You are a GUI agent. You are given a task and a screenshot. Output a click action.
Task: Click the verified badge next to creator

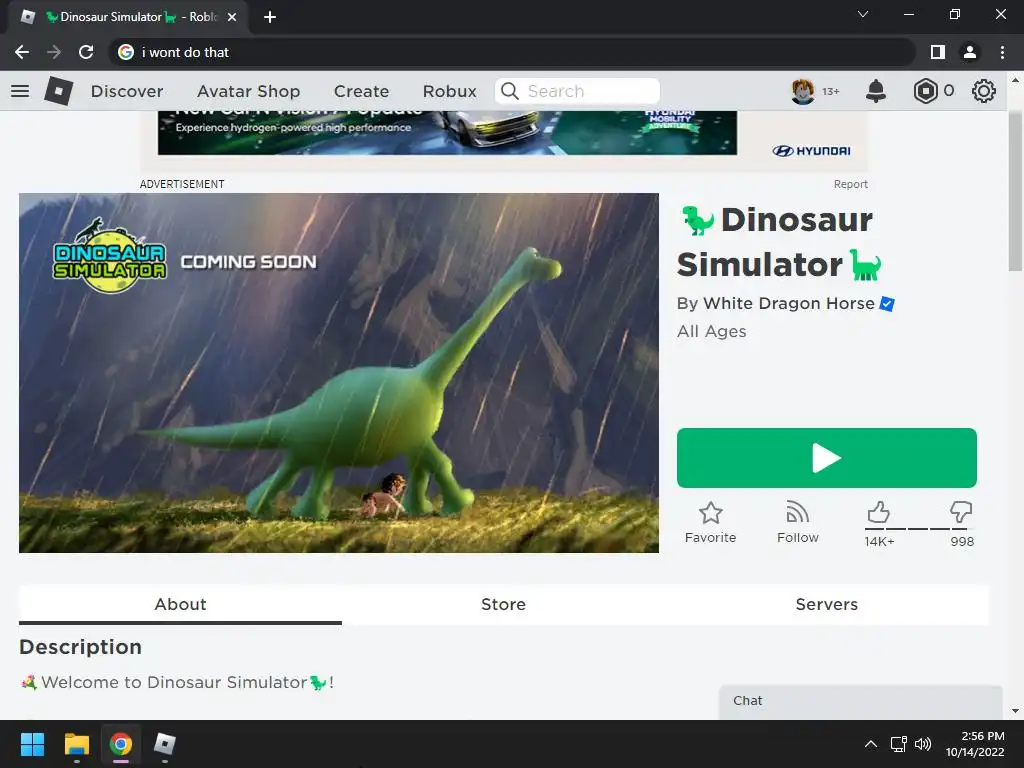point(887,304)
